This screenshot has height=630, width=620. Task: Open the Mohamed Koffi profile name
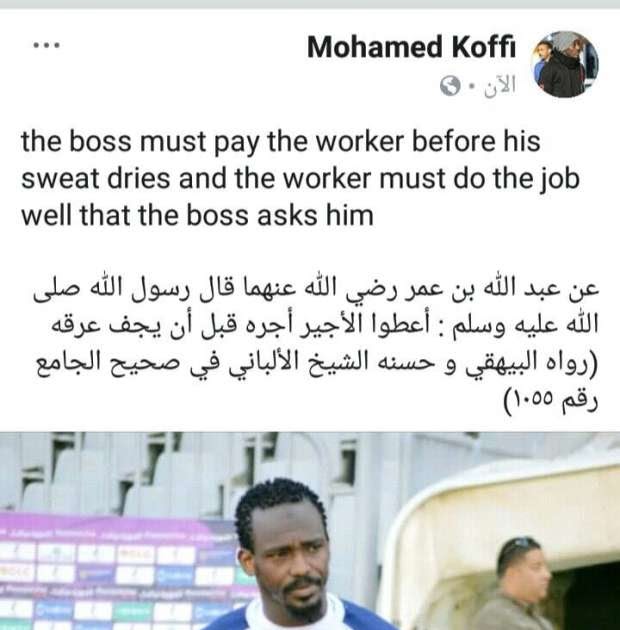(x=411, y=47)
